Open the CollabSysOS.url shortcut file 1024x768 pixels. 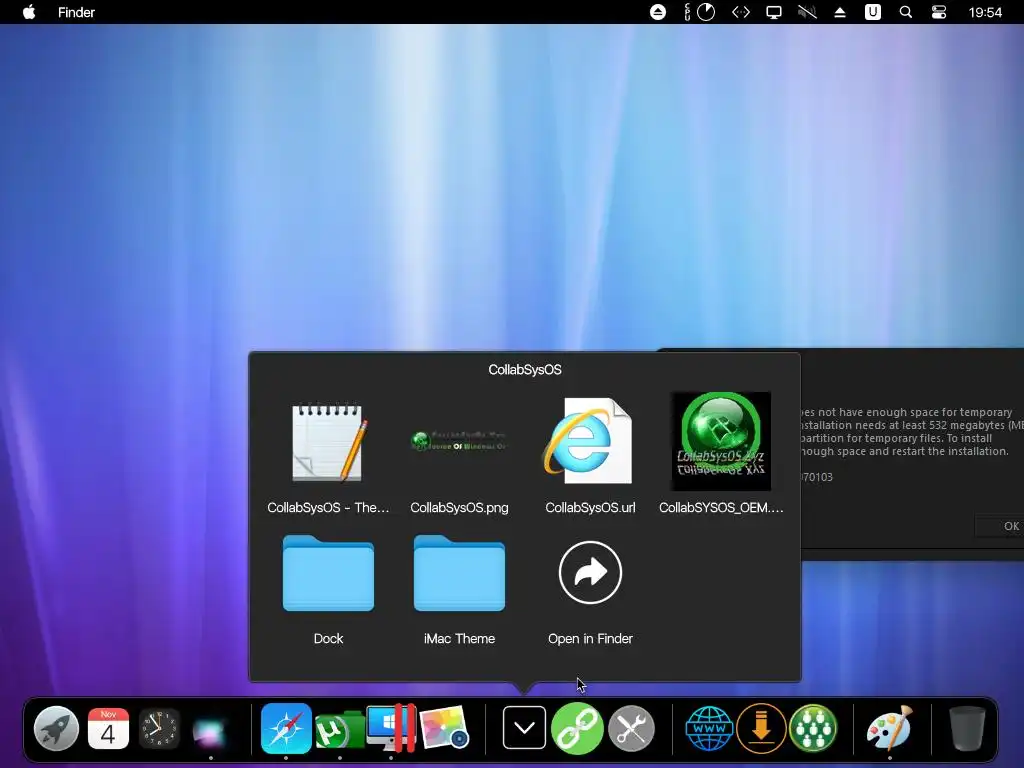tap(589, 441)
